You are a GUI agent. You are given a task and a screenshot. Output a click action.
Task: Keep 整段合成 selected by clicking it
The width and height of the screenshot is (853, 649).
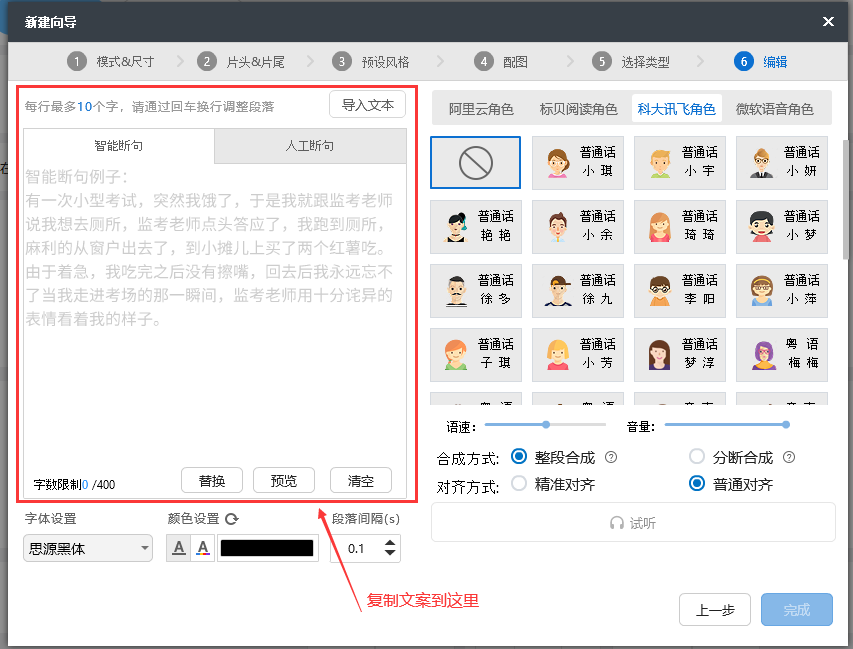coord(518,456)
